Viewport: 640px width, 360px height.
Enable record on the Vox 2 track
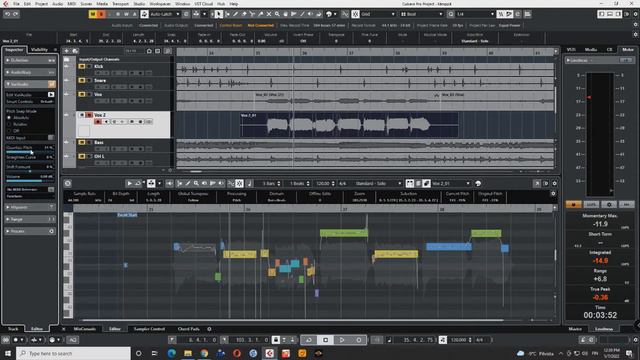tap(98, 122)
